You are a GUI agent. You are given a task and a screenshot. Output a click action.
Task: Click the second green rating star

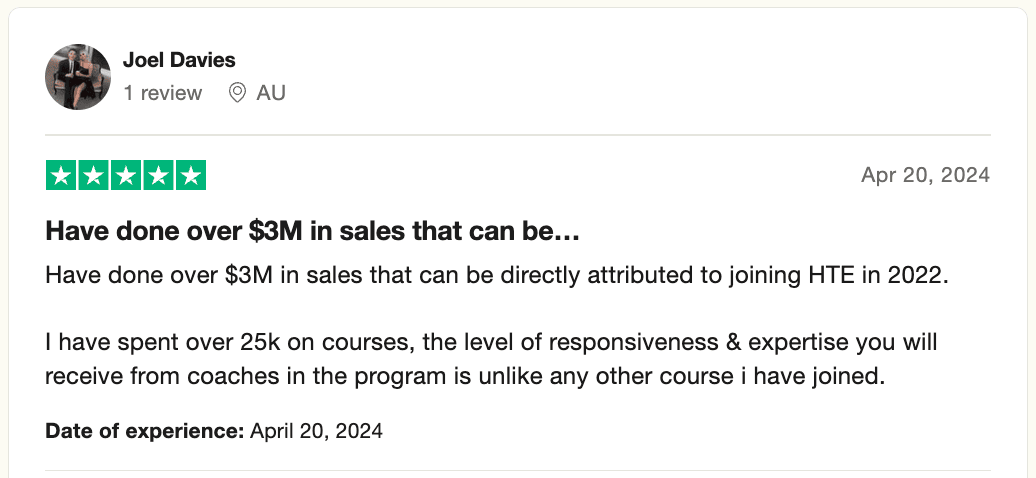[93, 176]
